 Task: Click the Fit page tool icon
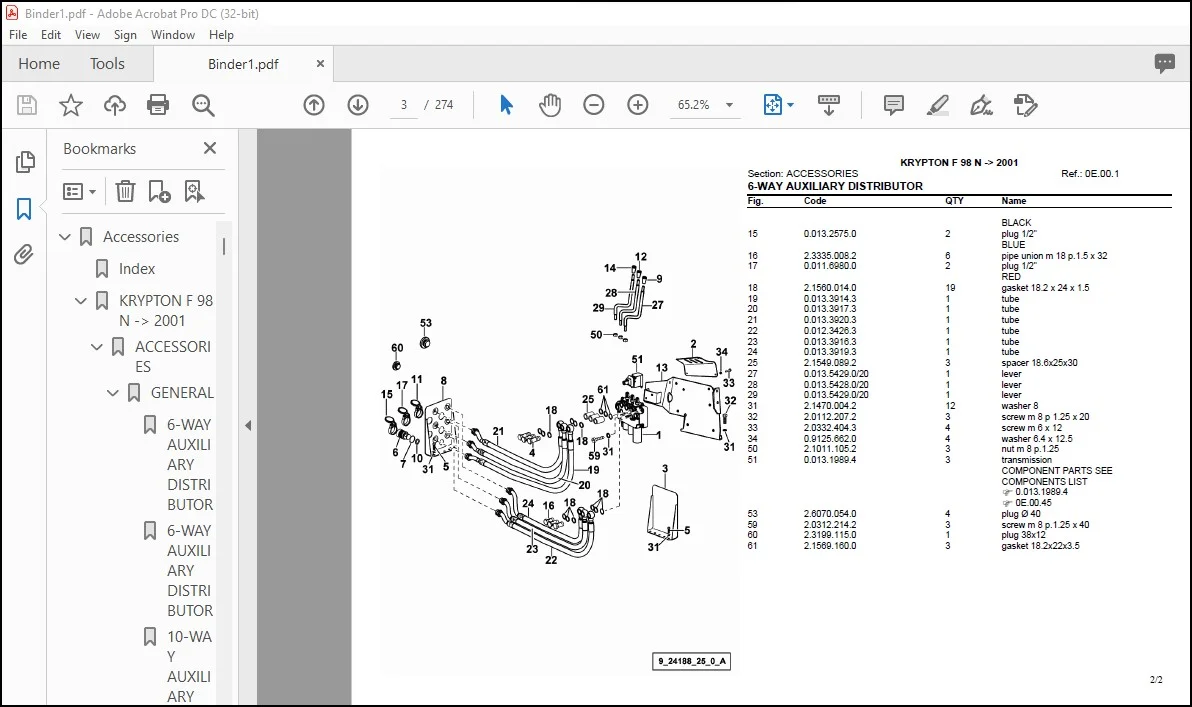click(772, 105)
